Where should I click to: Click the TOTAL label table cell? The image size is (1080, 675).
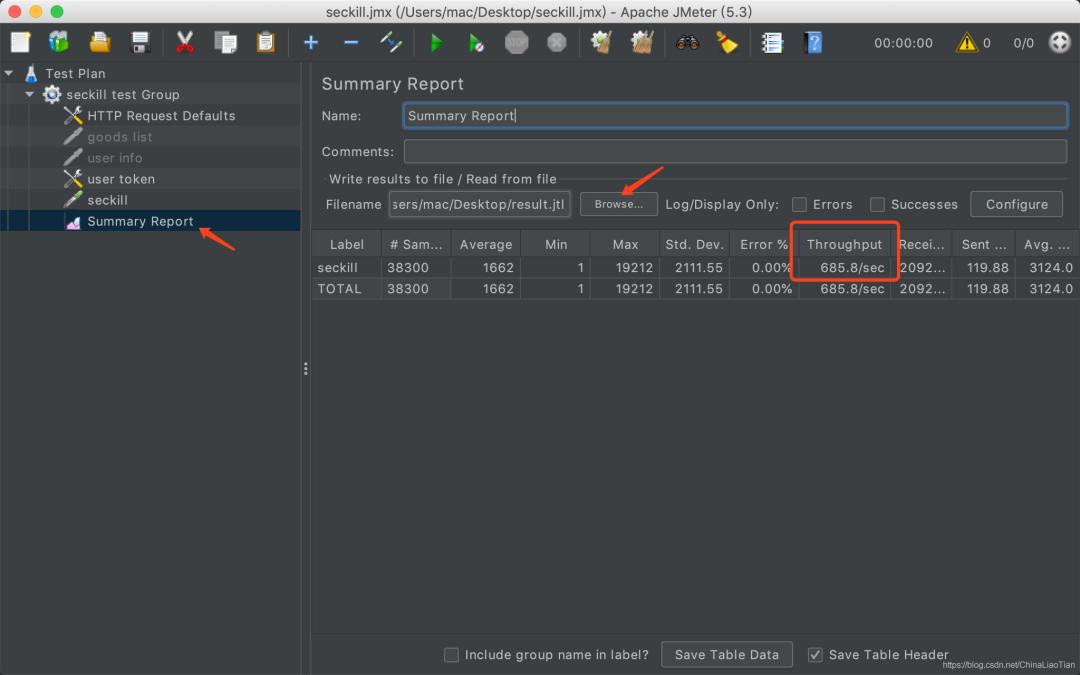(x=346, y=289)
